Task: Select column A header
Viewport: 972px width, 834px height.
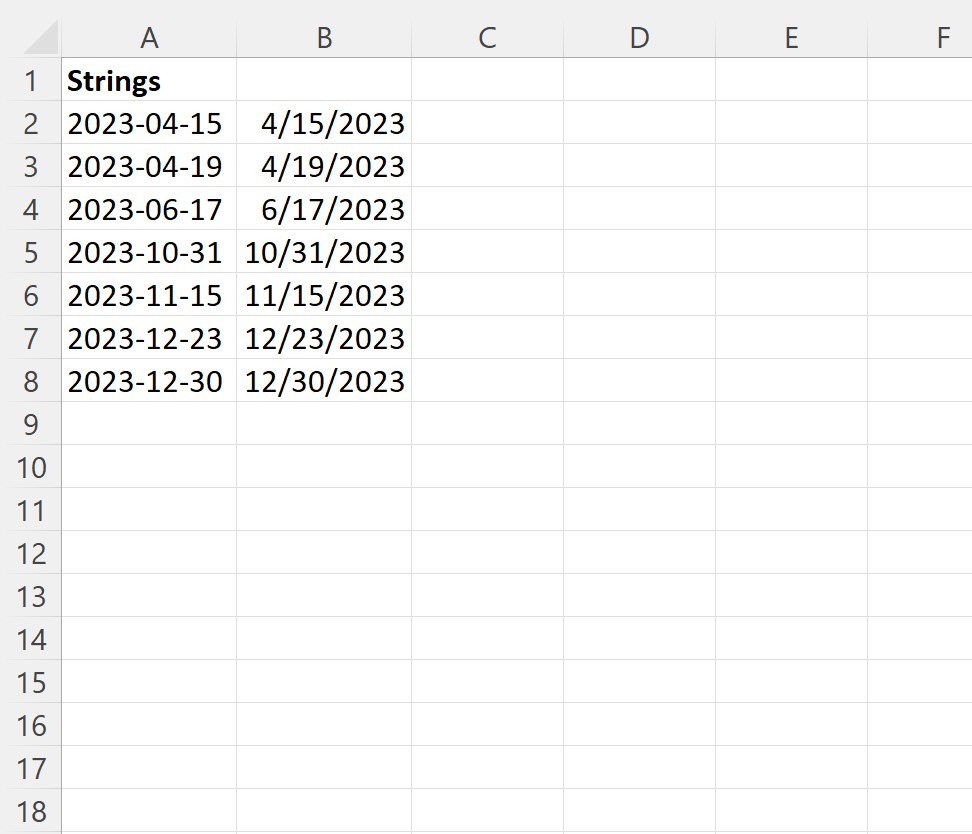Action: tap(149, 38)
